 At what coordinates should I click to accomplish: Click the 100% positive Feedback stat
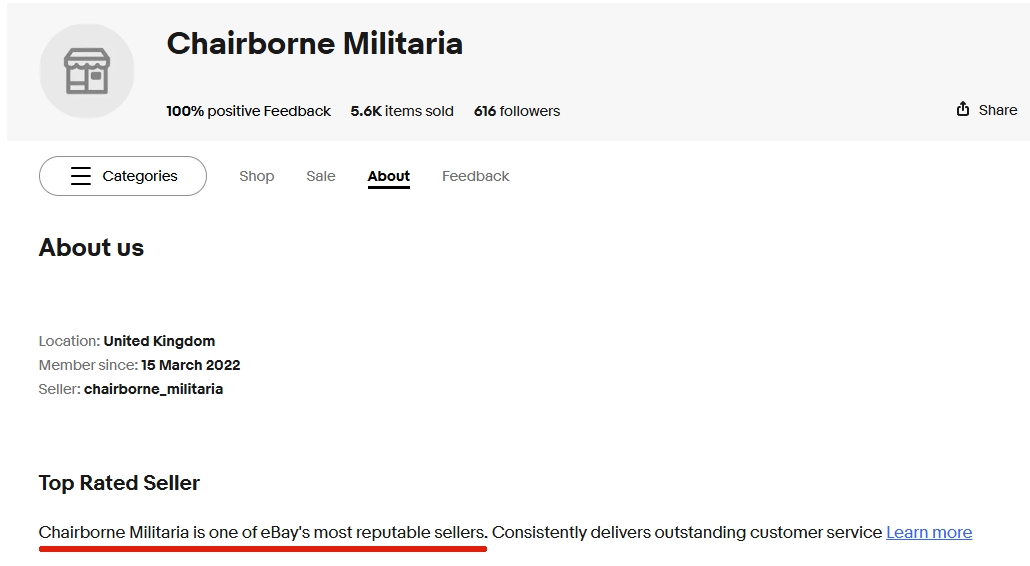(248, 111)
